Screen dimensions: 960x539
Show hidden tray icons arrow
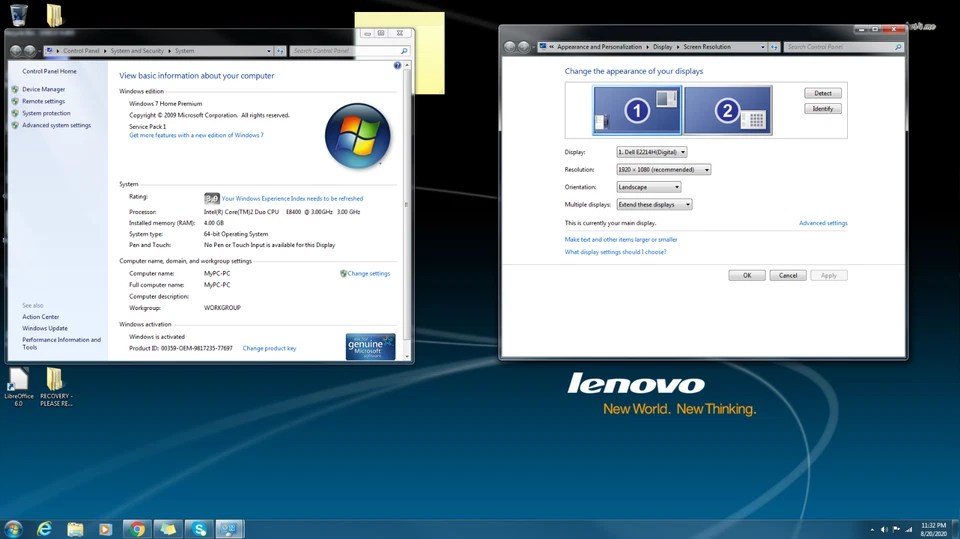pos(872,529)
